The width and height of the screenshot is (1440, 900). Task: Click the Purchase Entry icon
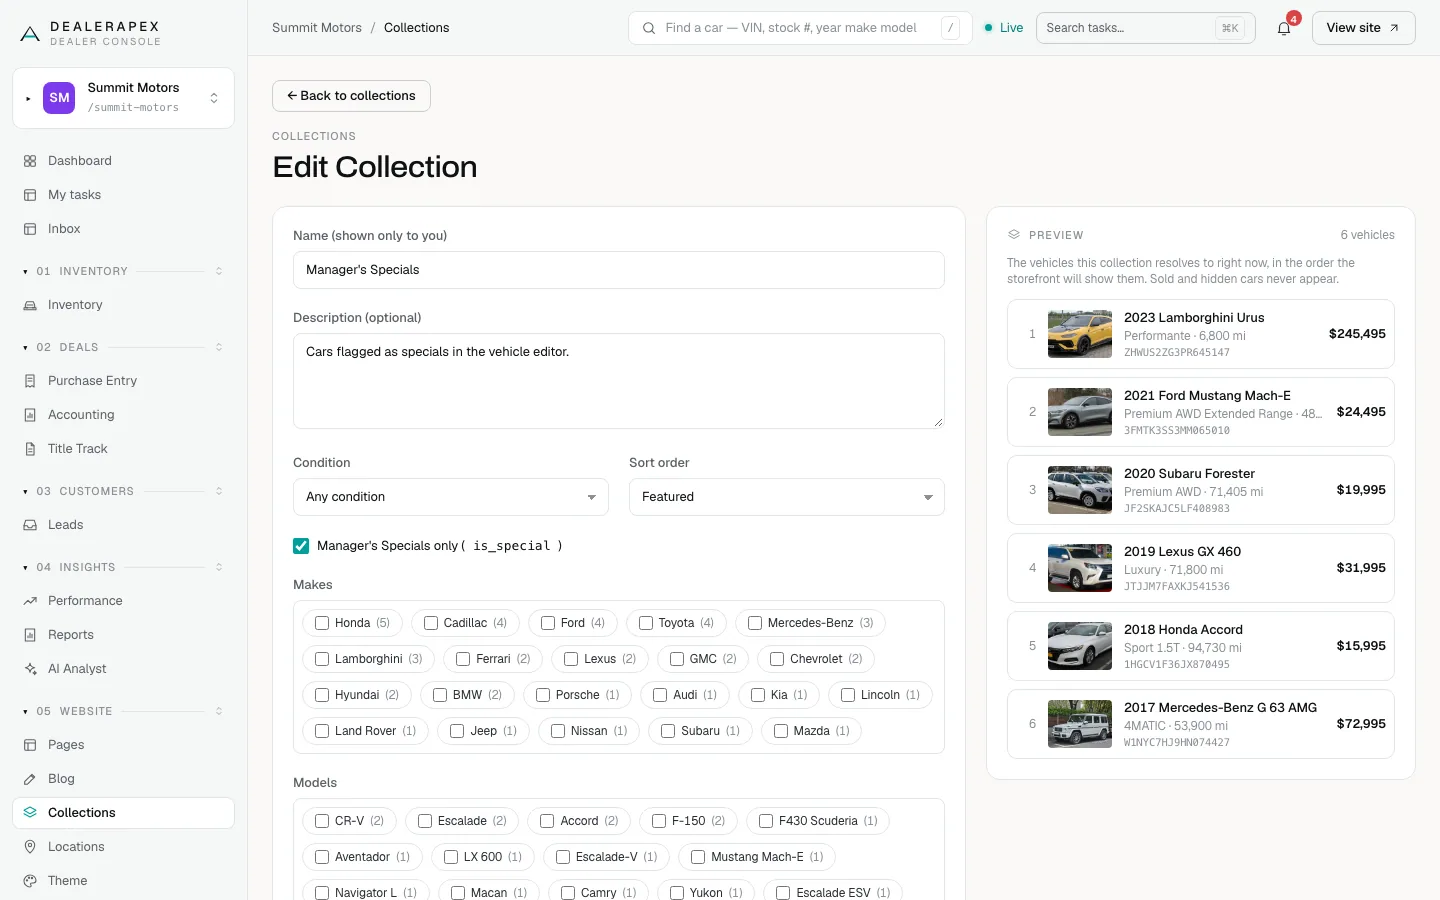[30, 381]
